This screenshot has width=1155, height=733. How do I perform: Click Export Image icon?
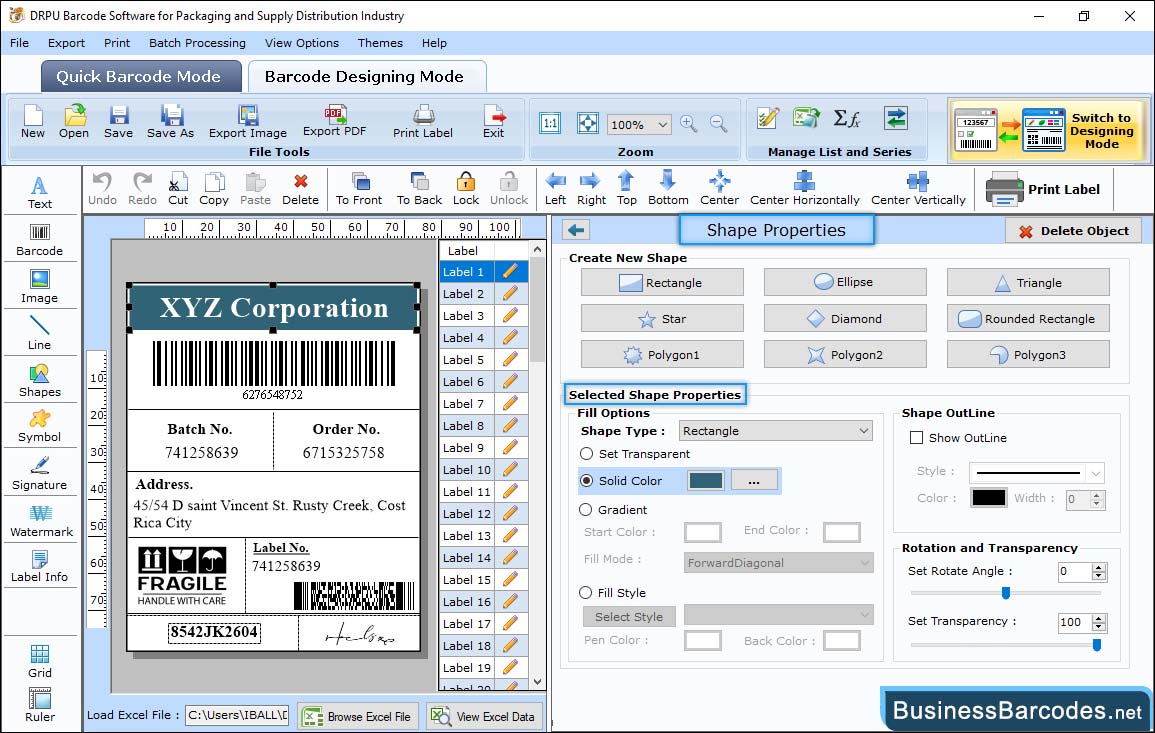pyautogui.click(x=248, y=116)
